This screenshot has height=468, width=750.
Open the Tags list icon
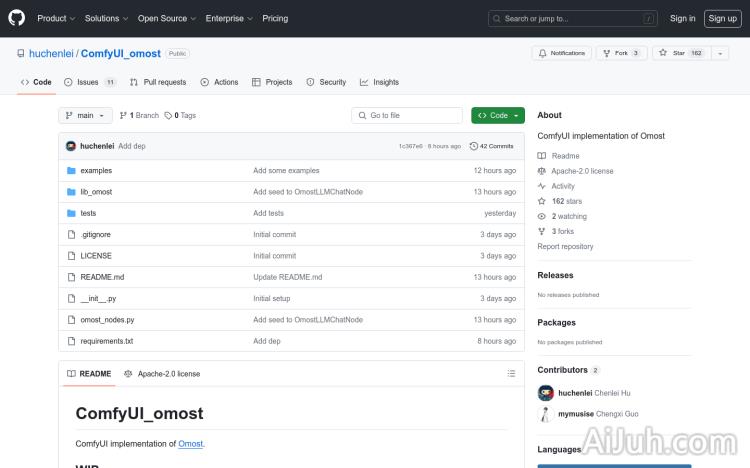tap(169, 116)
